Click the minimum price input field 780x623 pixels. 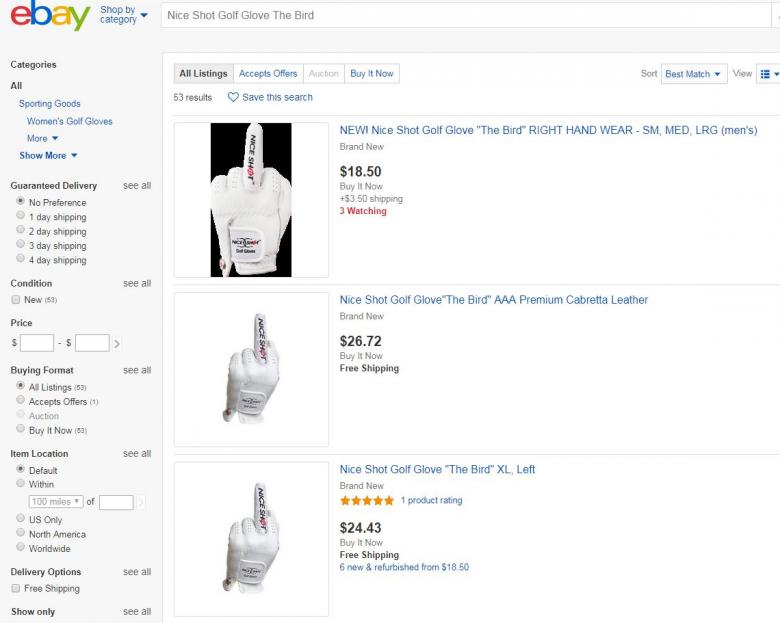37,343
